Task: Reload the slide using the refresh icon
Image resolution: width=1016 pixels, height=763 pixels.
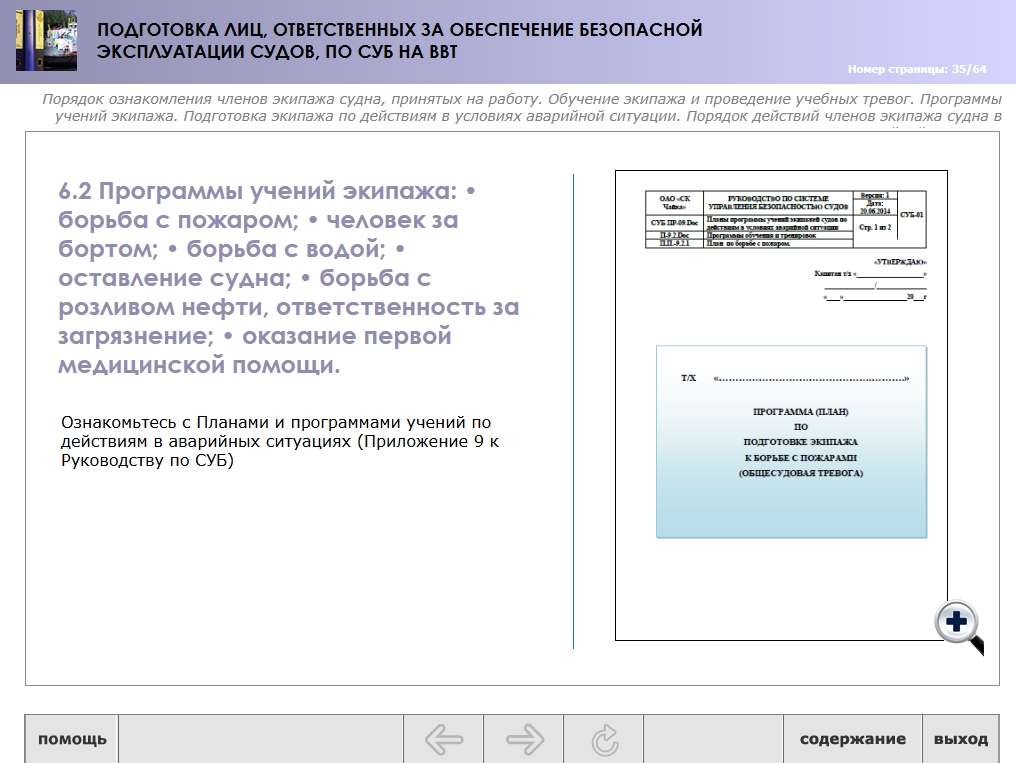Action: tap(604, 740)
